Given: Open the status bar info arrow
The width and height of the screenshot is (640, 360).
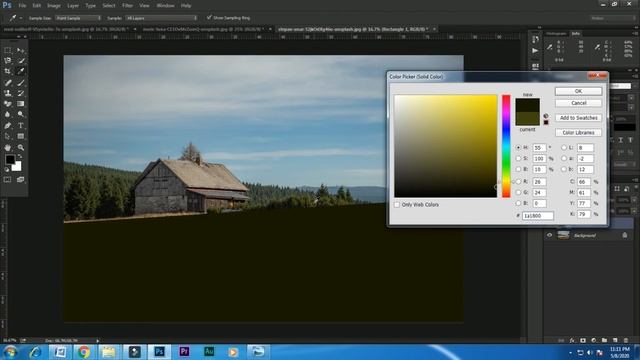Looking at the screenshot, I should pyautogui.click(x=98, y=340).
